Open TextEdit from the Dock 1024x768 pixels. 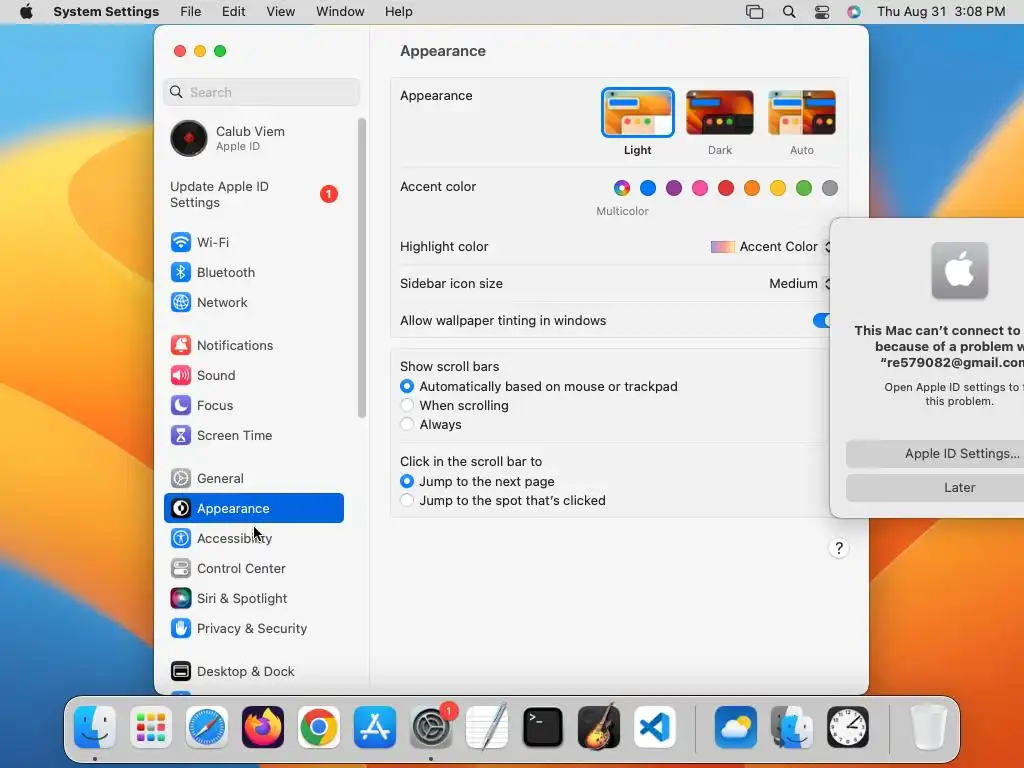pyautogui.click(x=487, y=727)
